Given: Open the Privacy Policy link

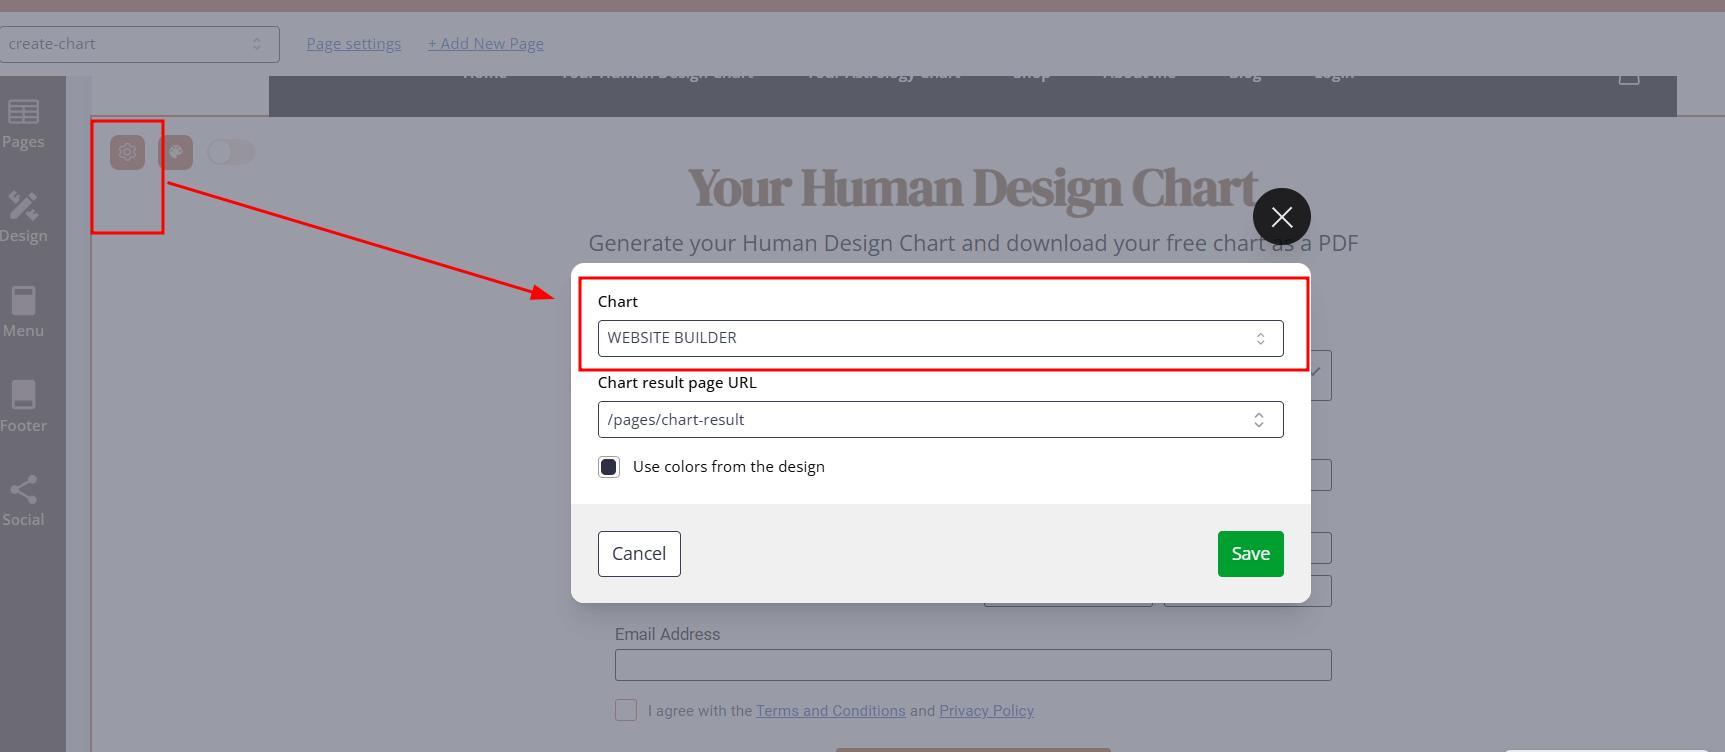Looking at the screenshot, I should pos(986,711).
